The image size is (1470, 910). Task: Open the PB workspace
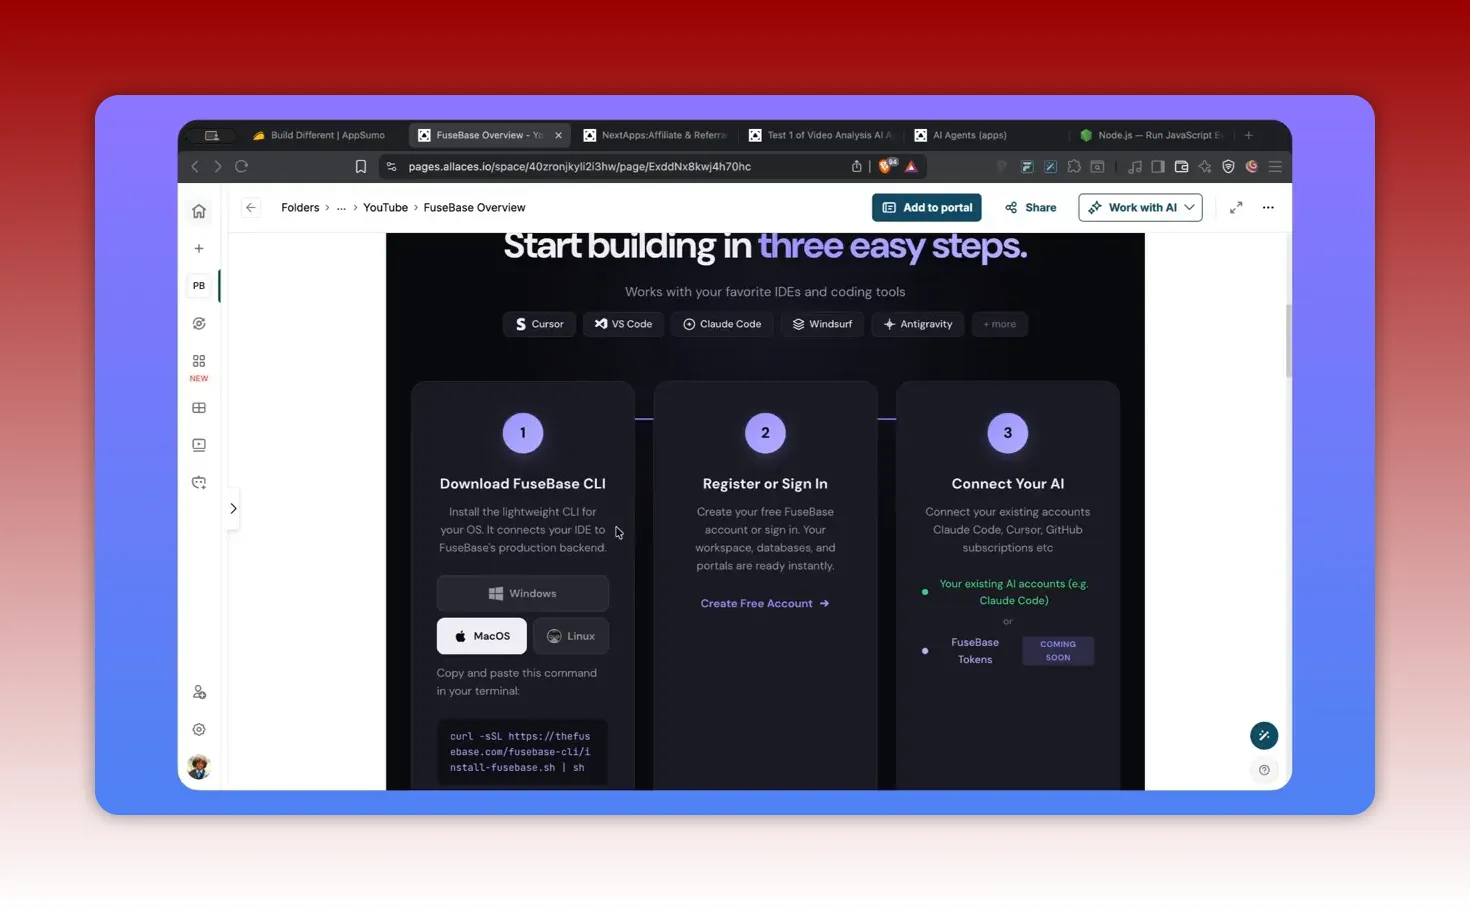click(198, 285)
